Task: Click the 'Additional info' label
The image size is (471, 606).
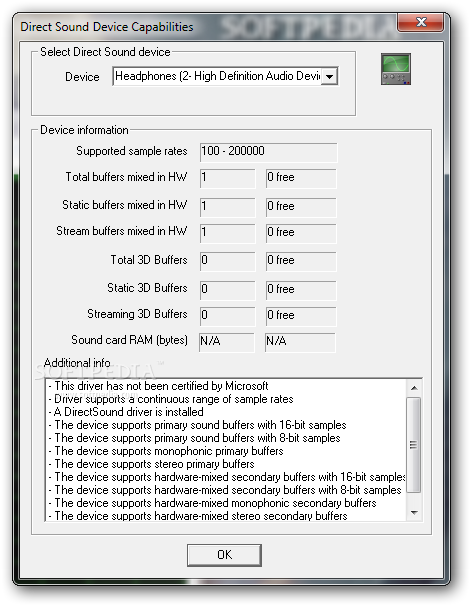Action: tap(77, 363)
